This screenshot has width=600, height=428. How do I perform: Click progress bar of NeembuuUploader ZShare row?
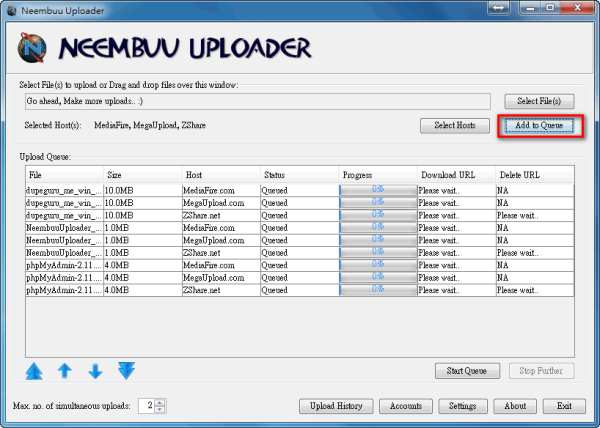point(378,253)
